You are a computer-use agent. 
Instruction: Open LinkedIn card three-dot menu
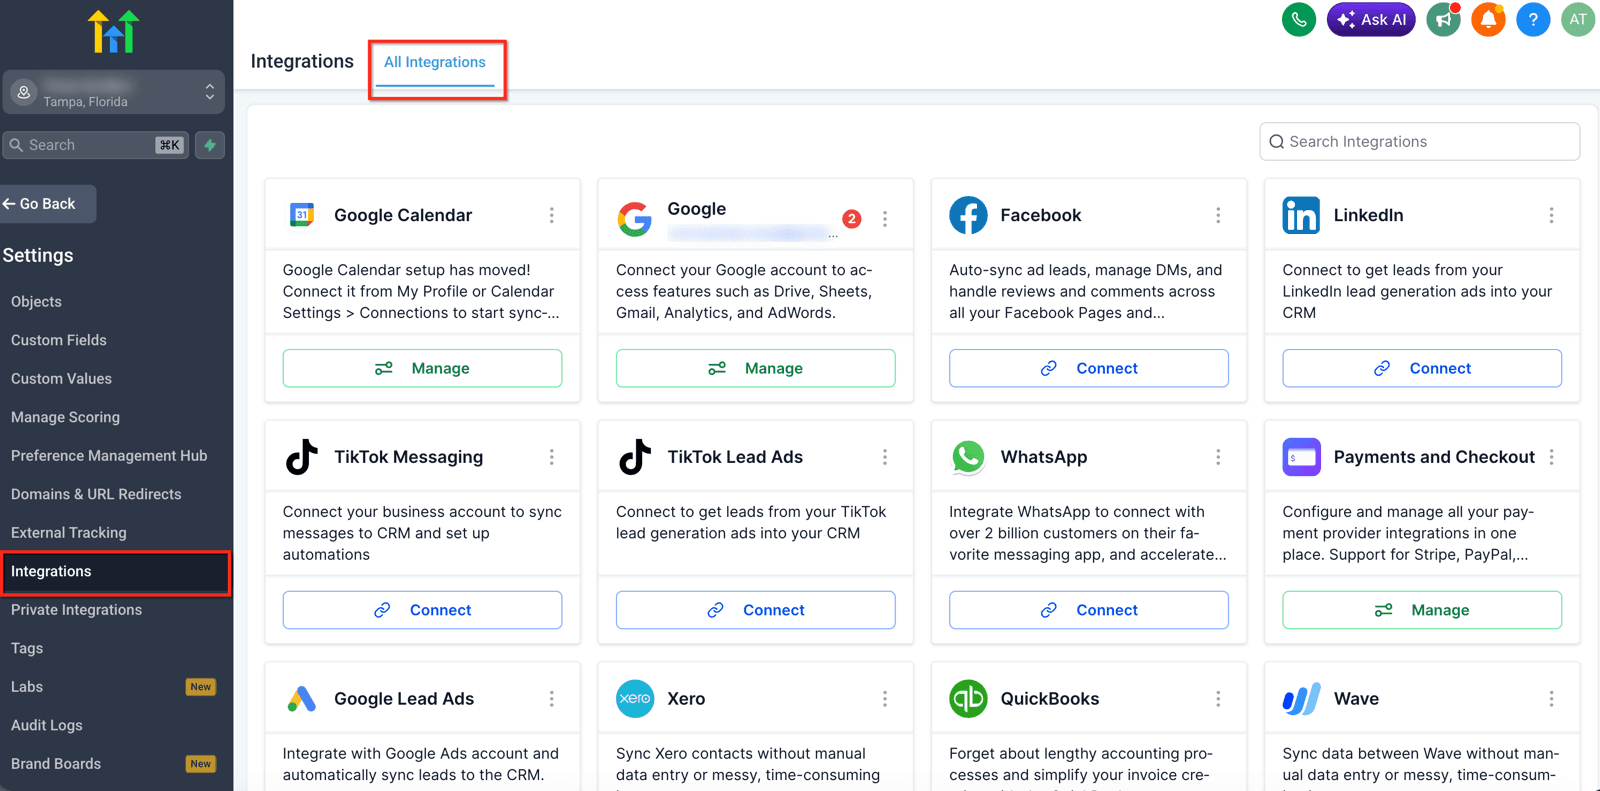1551,215
